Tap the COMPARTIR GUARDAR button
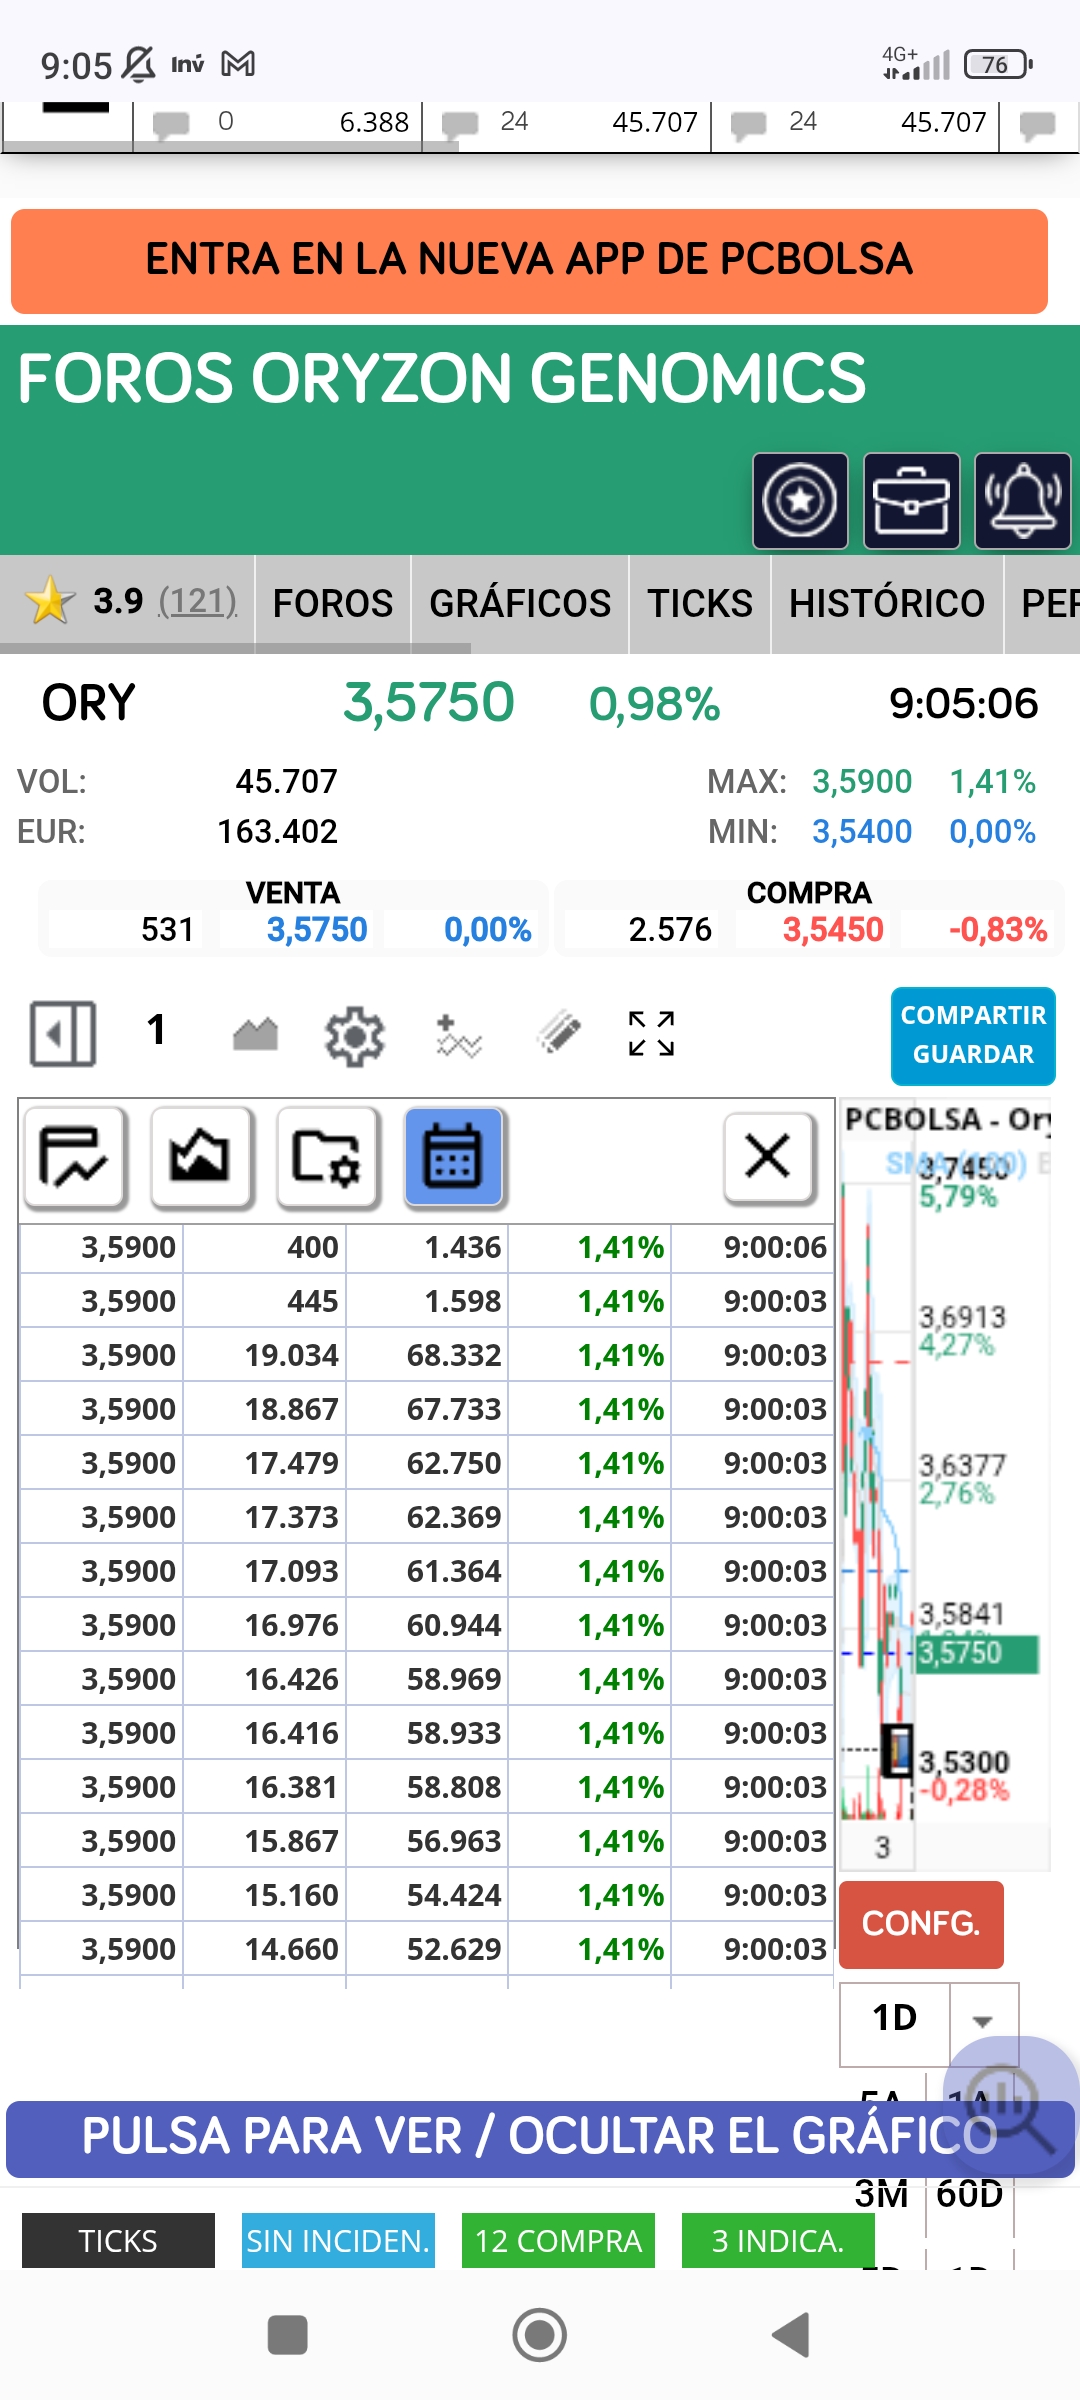Viewport: 1080px width, 2400px height. pyautogui.click(x=972, y=1036)
